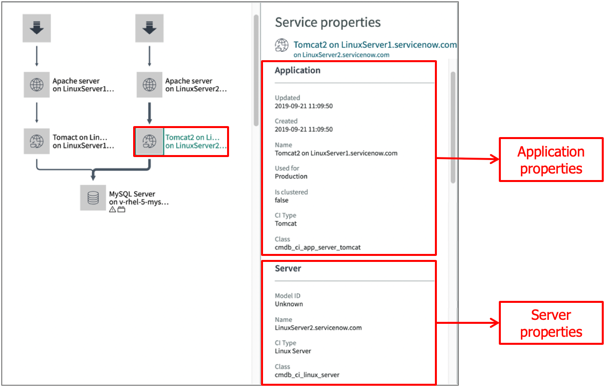The height and width of the screenshot is (388, 605).
Task: Select the MySQL Server database icon
Action: coord(93,198)
